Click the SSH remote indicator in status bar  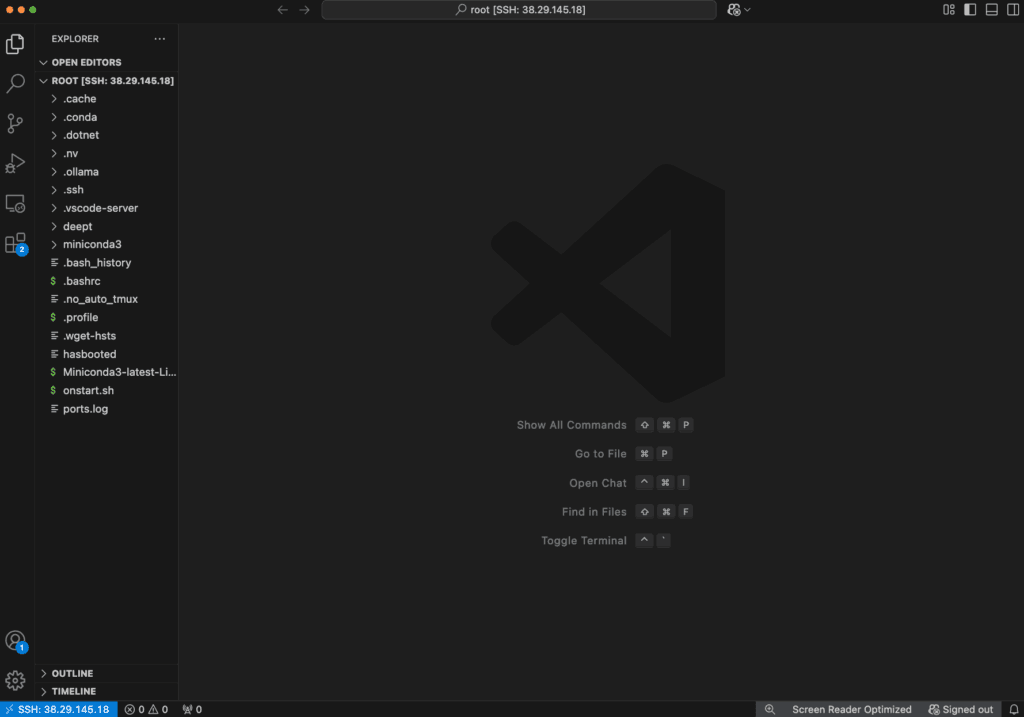click(58, 709)
